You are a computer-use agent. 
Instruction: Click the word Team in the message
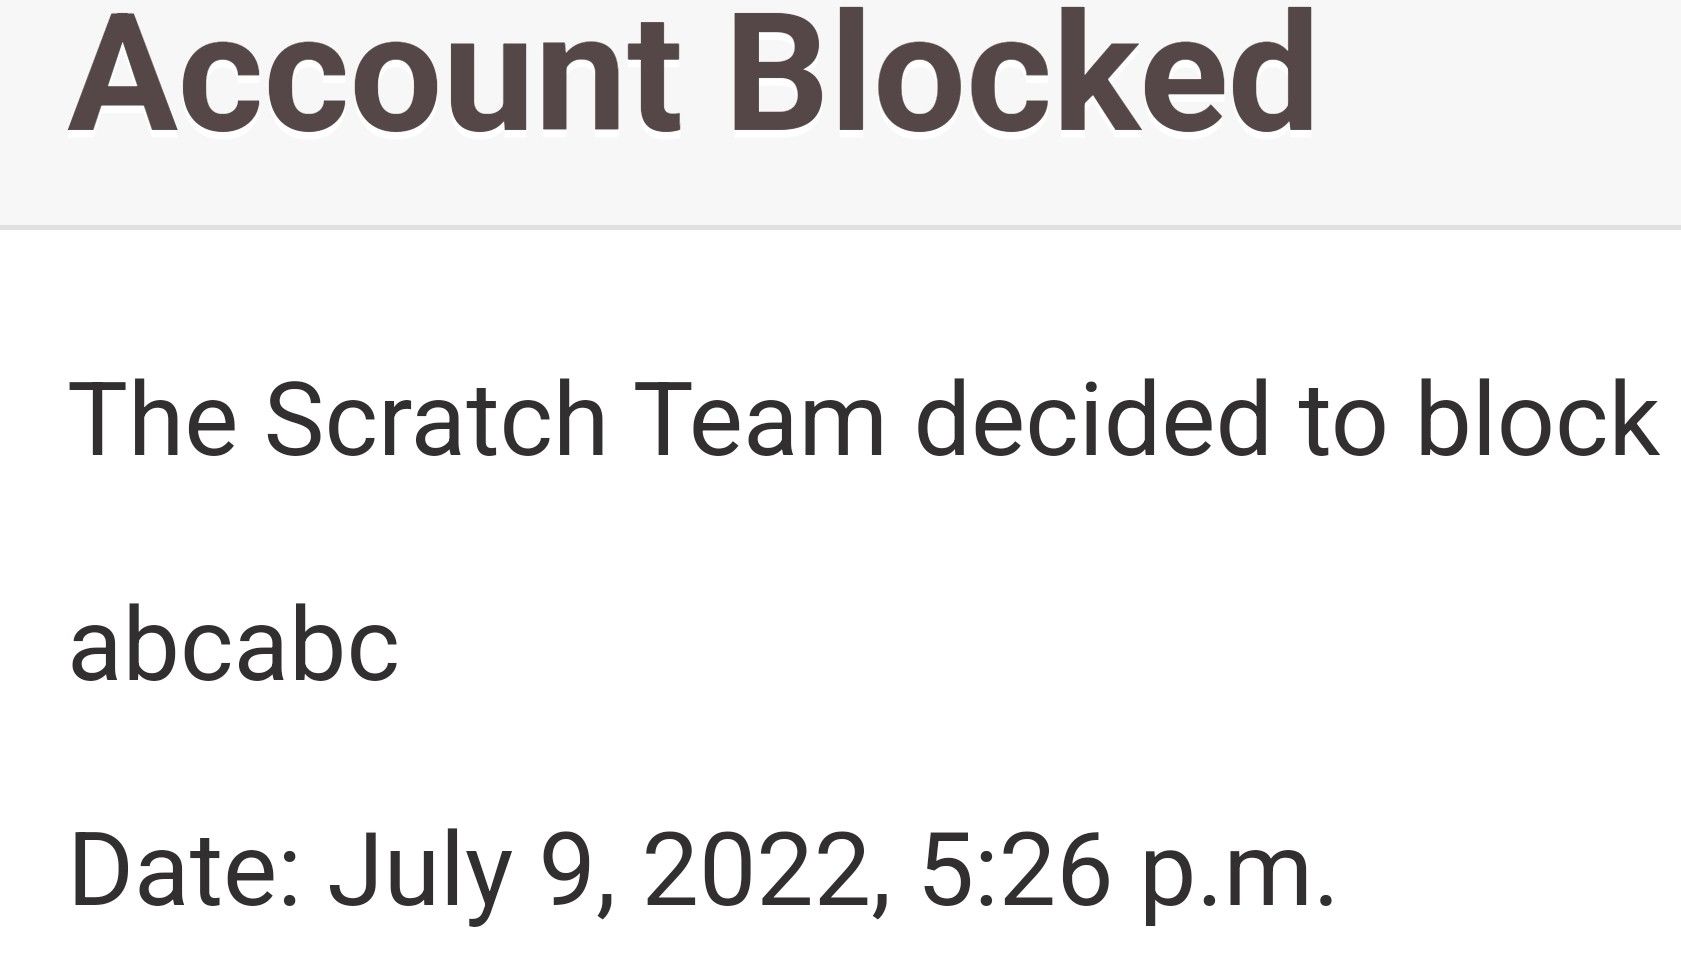(x=759, y=418)
